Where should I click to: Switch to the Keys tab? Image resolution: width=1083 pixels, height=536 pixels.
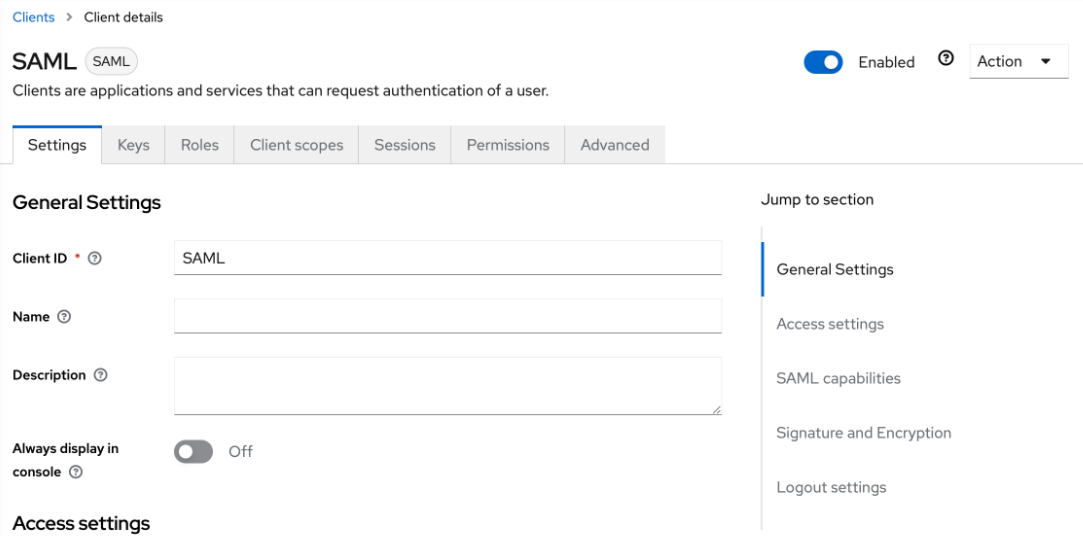click(133, 145)
